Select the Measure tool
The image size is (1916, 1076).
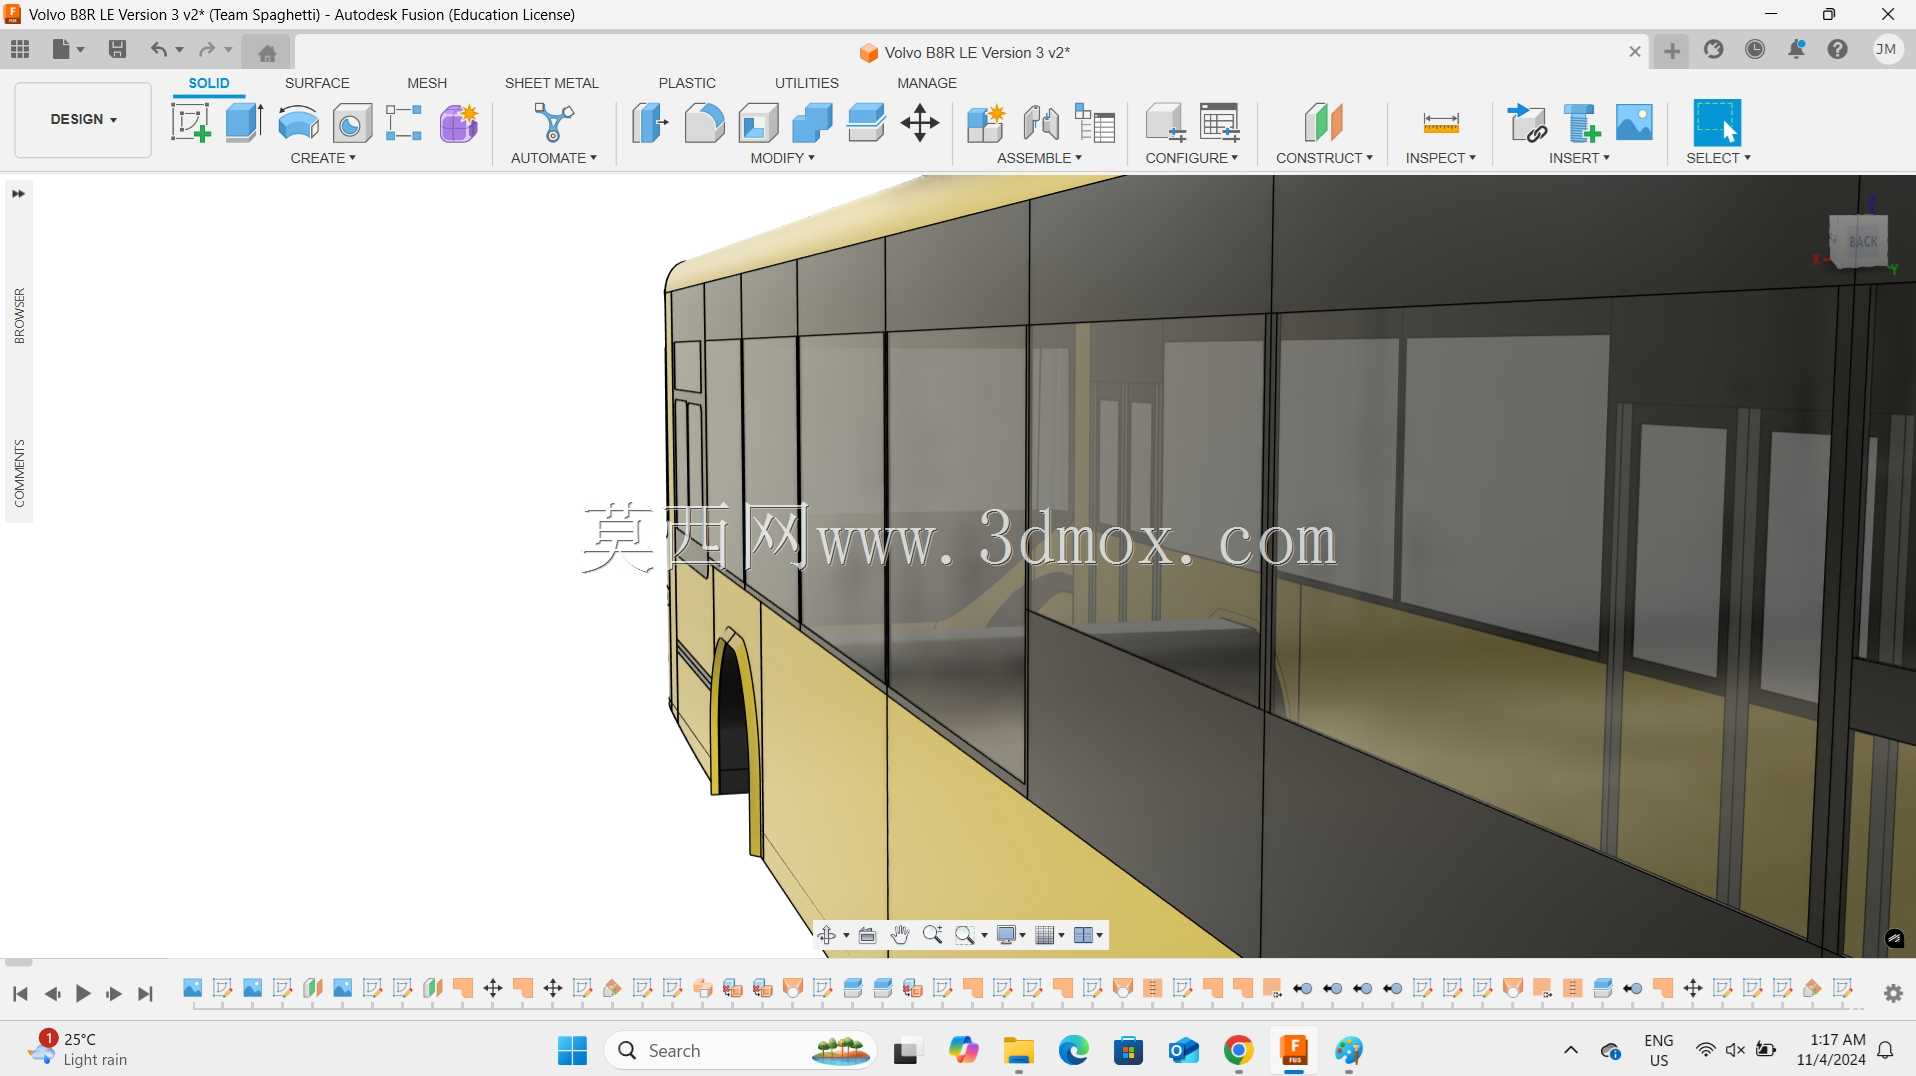[1441, 123]
